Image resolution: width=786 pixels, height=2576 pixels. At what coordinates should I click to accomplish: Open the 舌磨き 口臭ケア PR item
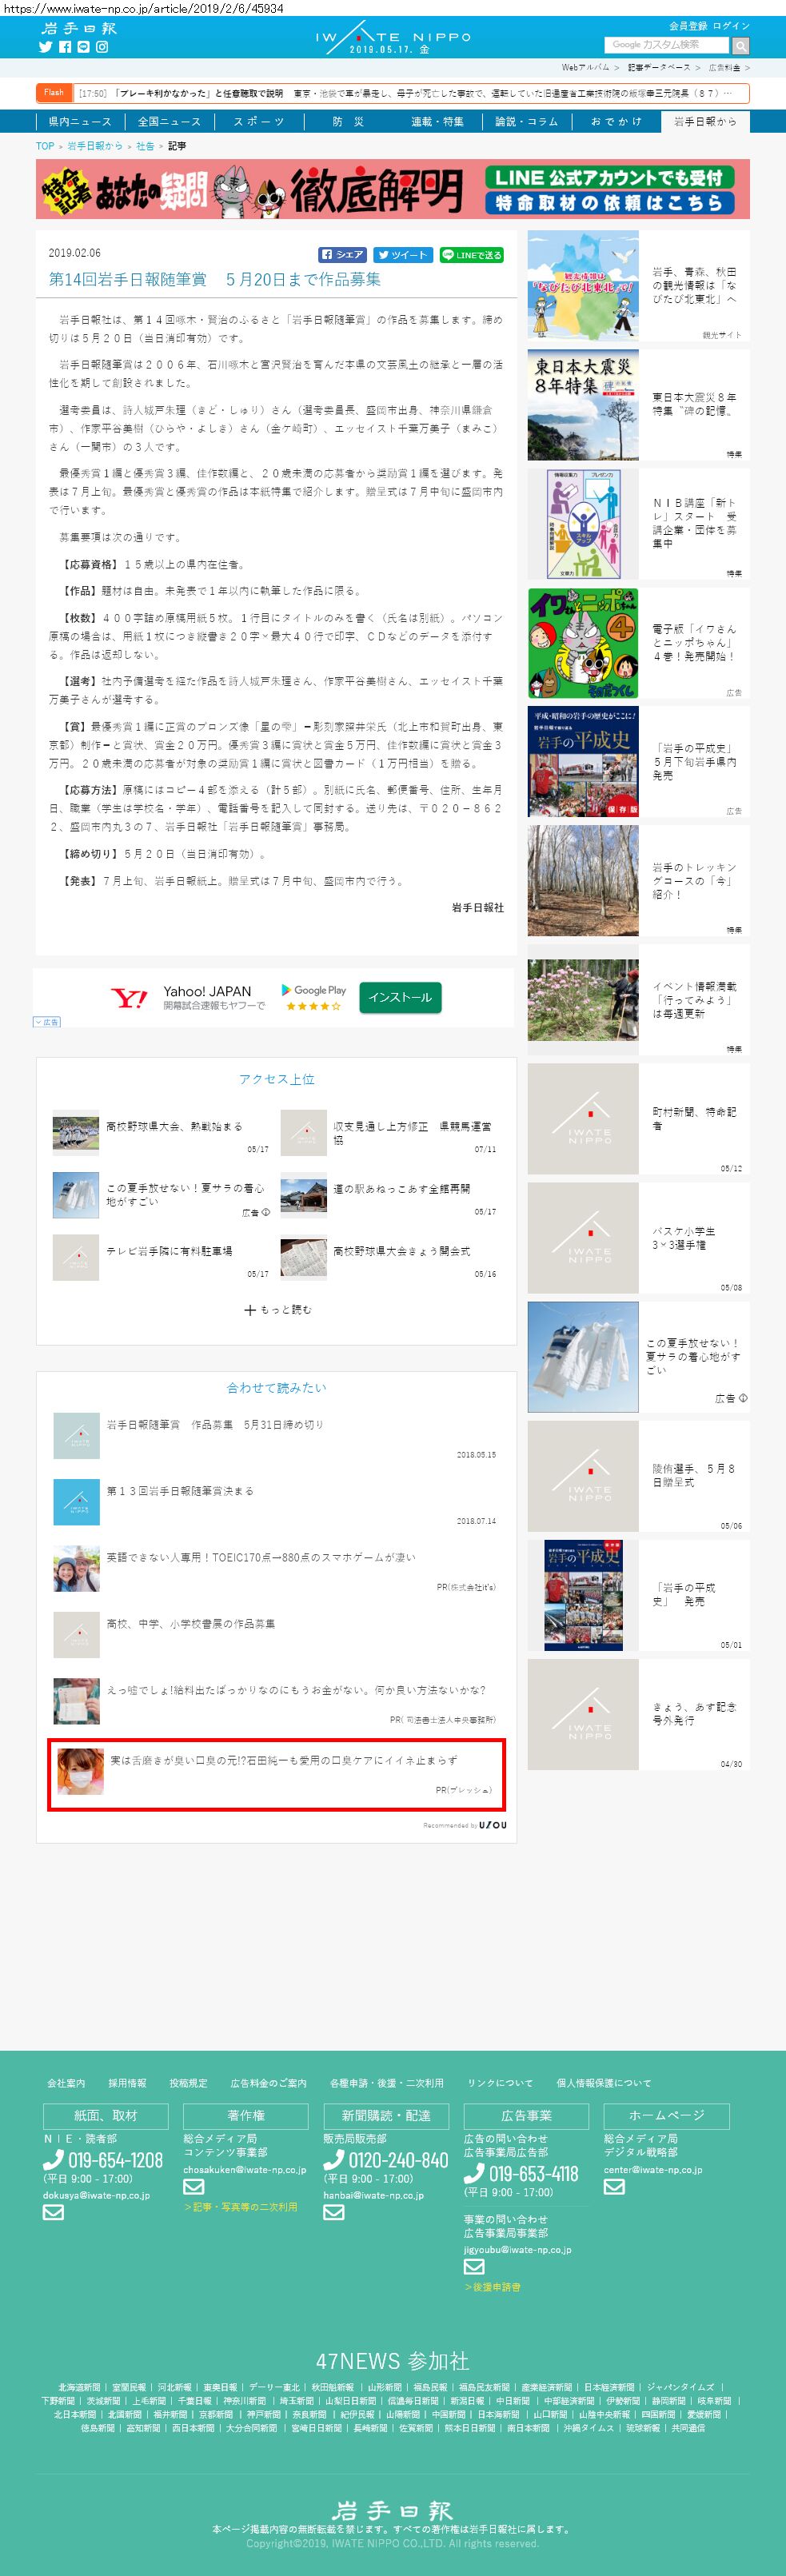277,1774
